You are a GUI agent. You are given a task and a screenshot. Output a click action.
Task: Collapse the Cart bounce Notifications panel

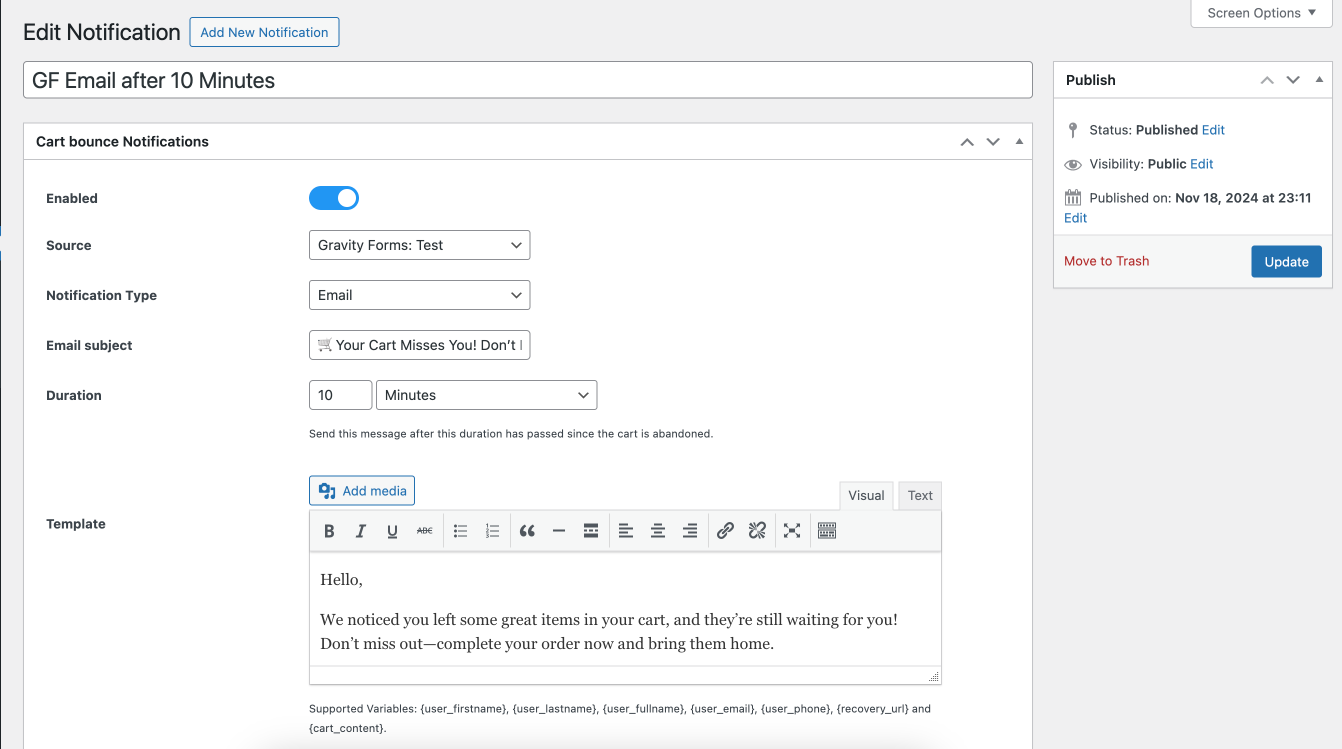pos(1019,142)
